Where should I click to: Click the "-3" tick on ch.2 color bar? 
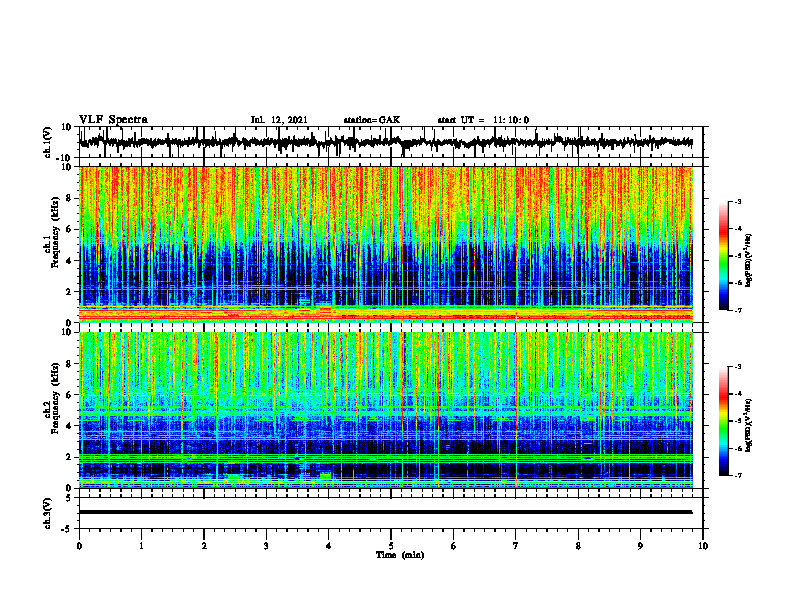tap(738, 367)
